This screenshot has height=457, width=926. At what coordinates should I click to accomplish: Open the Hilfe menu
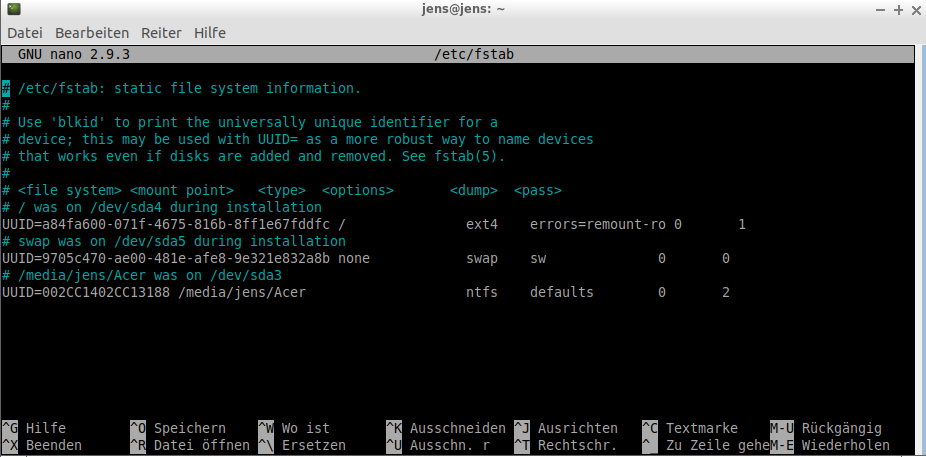click(210, 33)
